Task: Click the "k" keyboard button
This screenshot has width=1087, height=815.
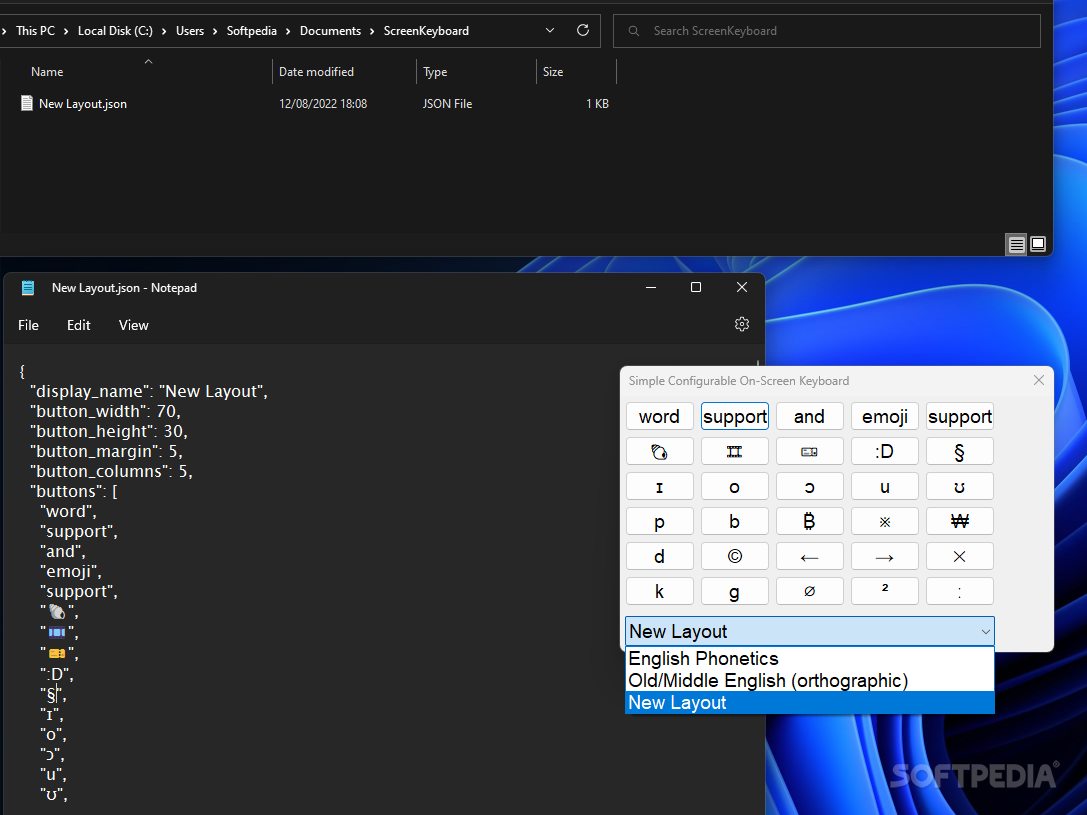Action: [x=659, y=591]
